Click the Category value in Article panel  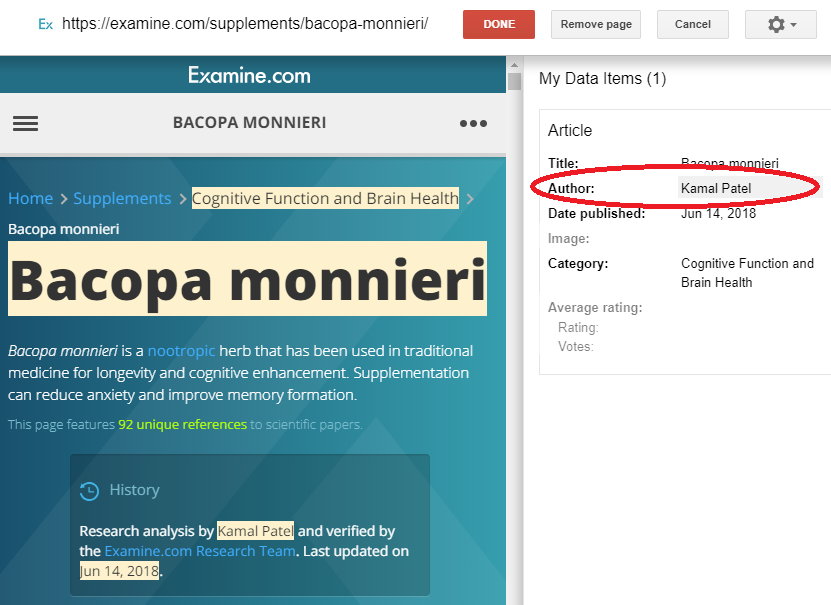point(747,273)
